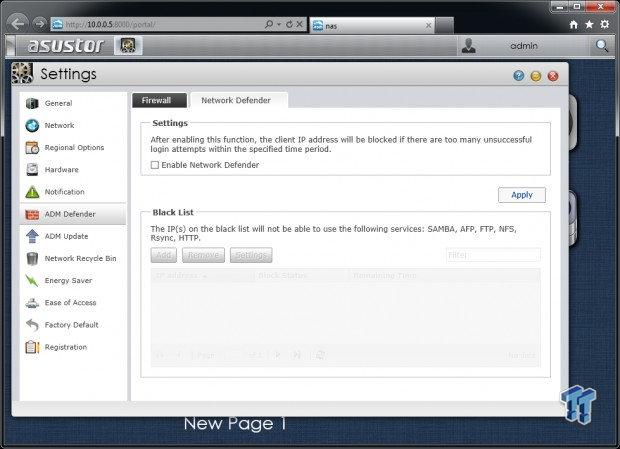Select the ADM Defender firewall icon
Screen dimensions: 620x449
click(x=32, y=214)
